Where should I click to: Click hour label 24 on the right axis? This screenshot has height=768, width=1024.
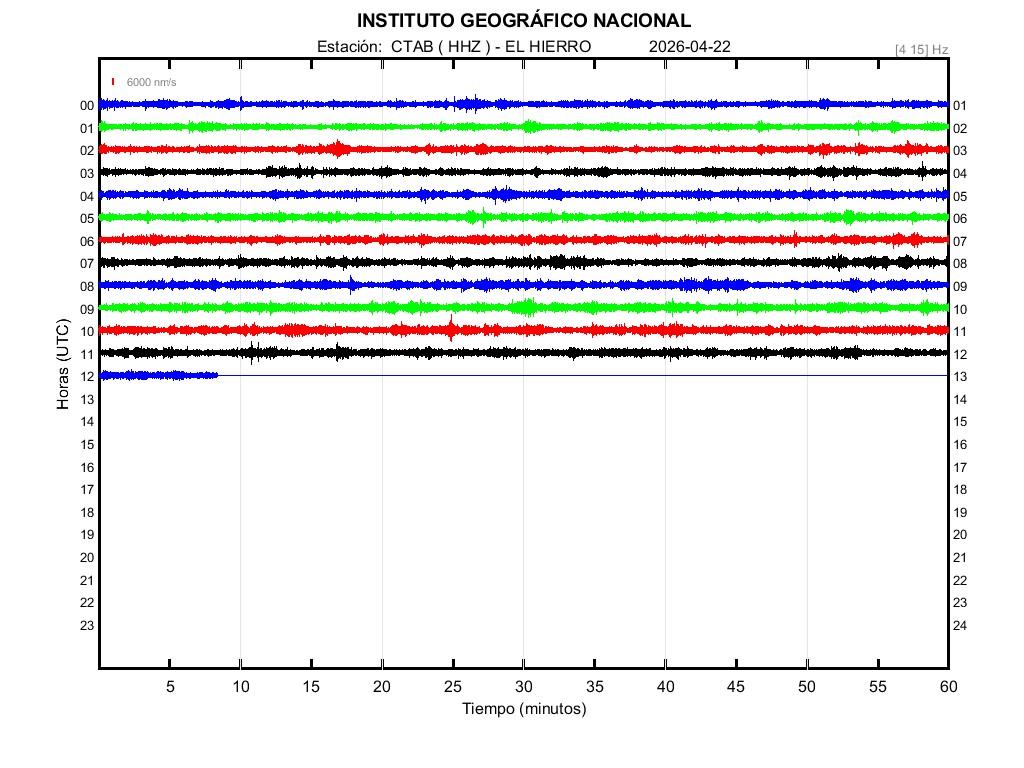[960, 626]
